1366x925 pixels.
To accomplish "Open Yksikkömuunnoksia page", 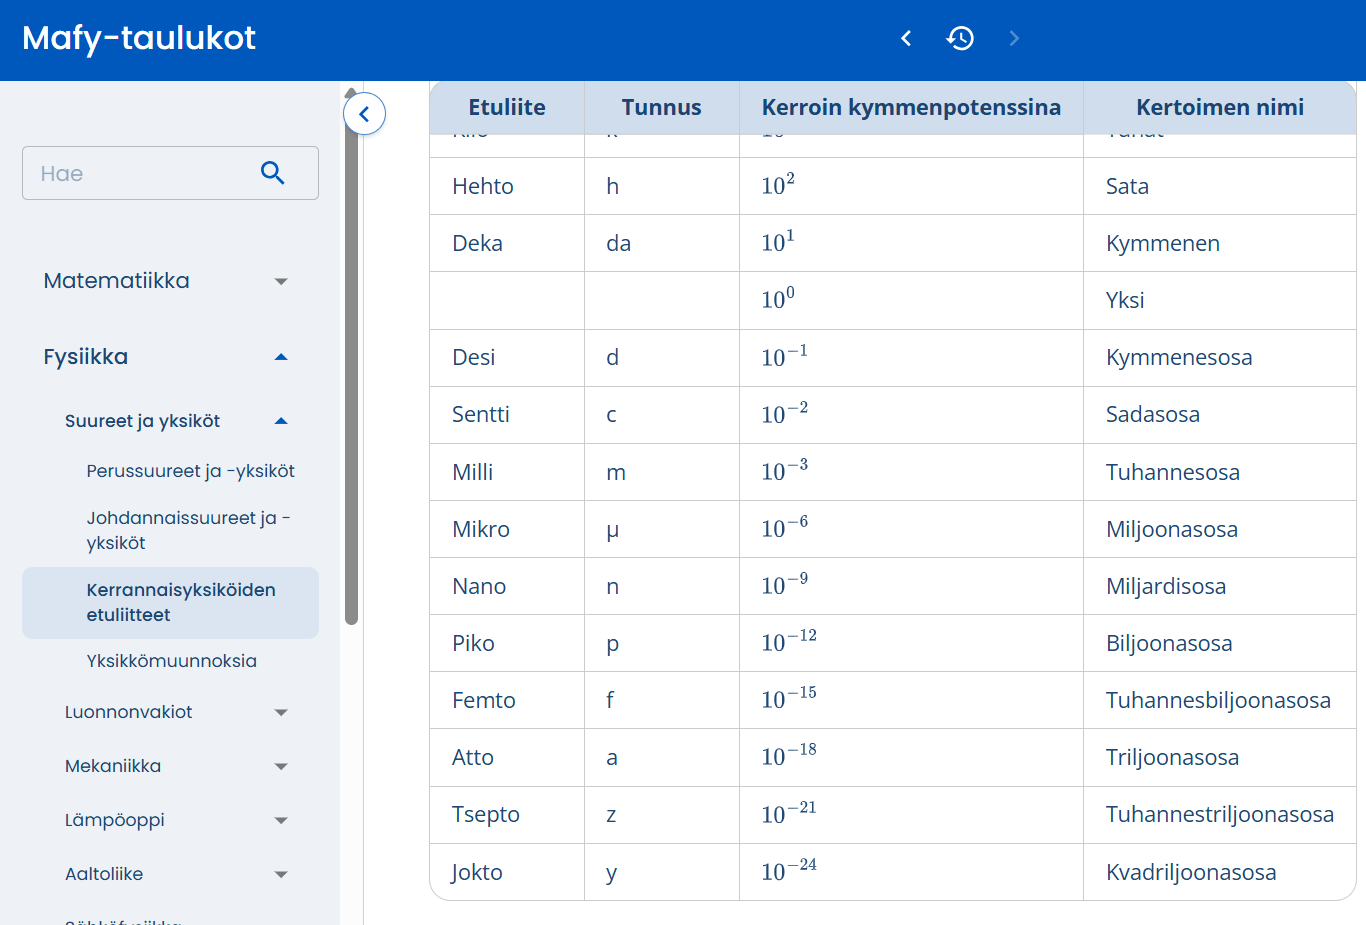I will [x=172, y=661].
